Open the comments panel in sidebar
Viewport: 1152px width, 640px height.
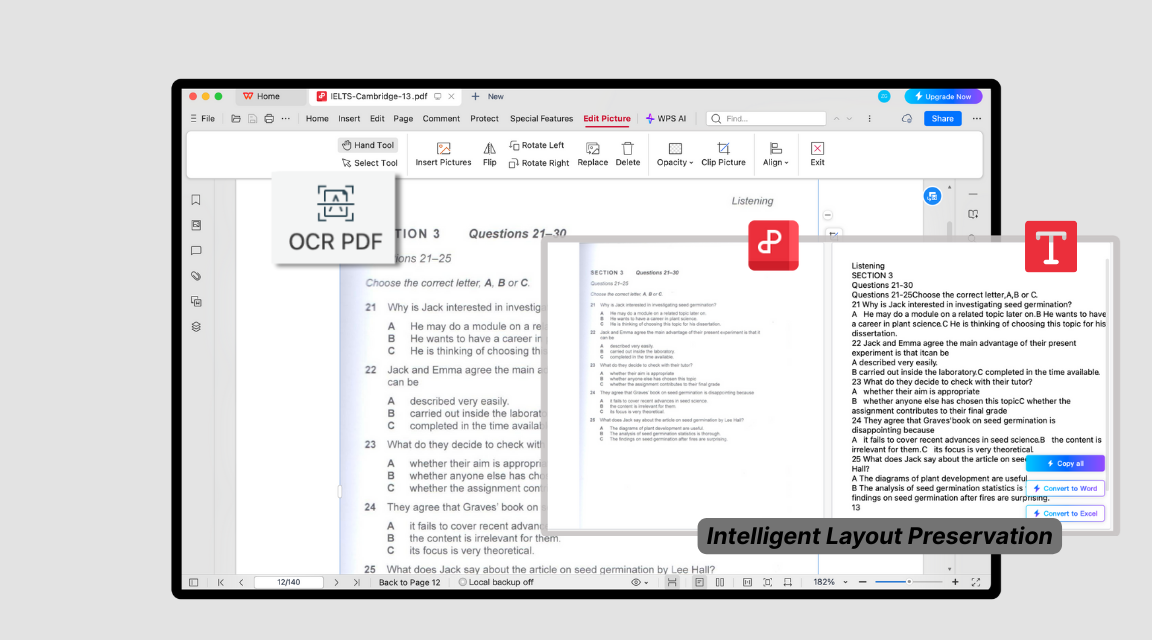click(196, 251)
